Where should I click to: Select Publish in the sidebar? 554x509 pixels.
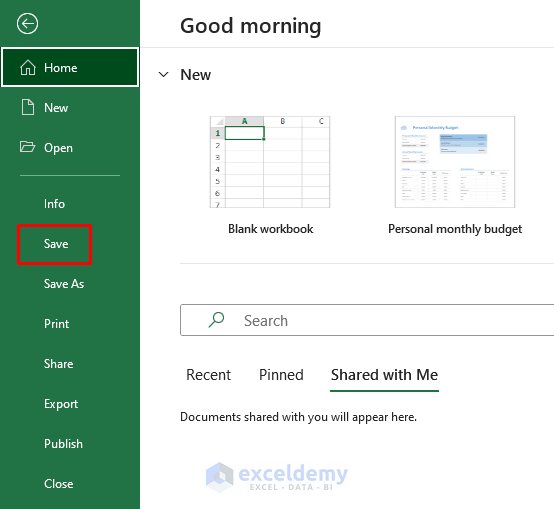63,444
